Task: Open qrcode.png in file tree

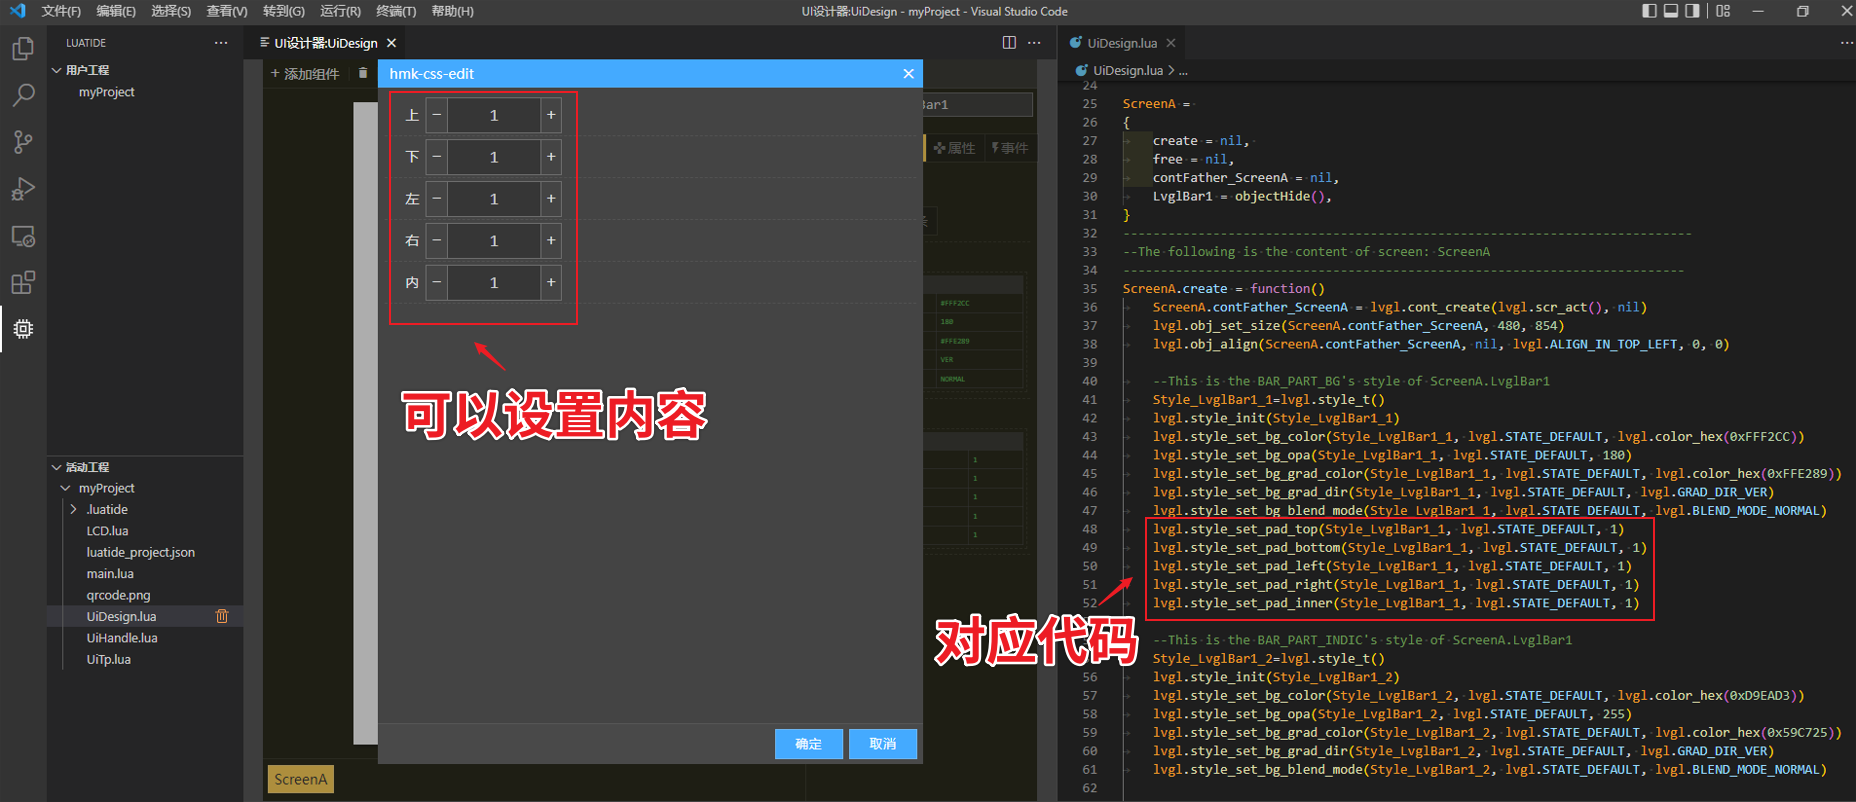Action: click(118, 595)
